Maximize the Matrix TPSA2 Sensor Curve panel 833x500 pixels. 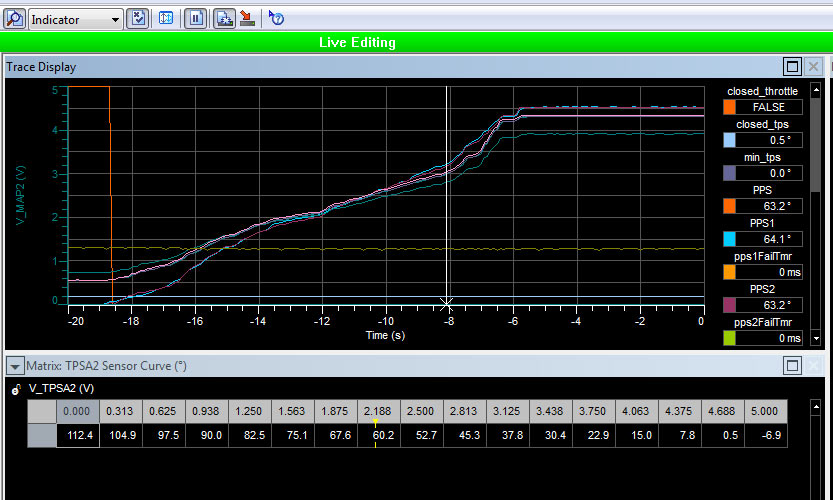click(x=792, y=366)
